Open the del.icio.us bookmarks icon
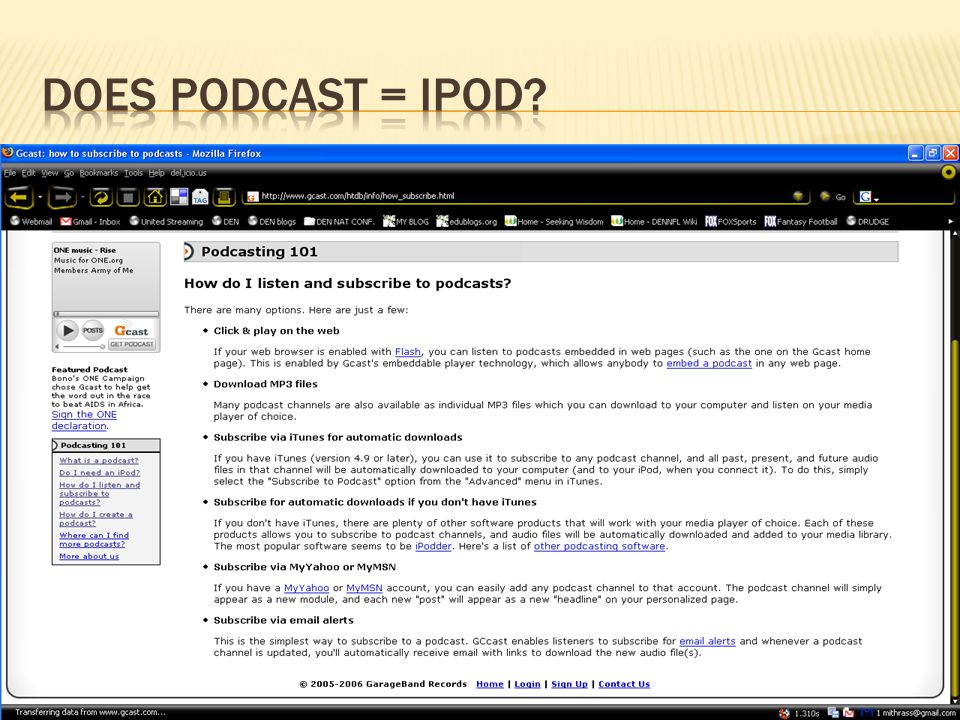Screen dimensions: 960x720 tap(179, 197)
